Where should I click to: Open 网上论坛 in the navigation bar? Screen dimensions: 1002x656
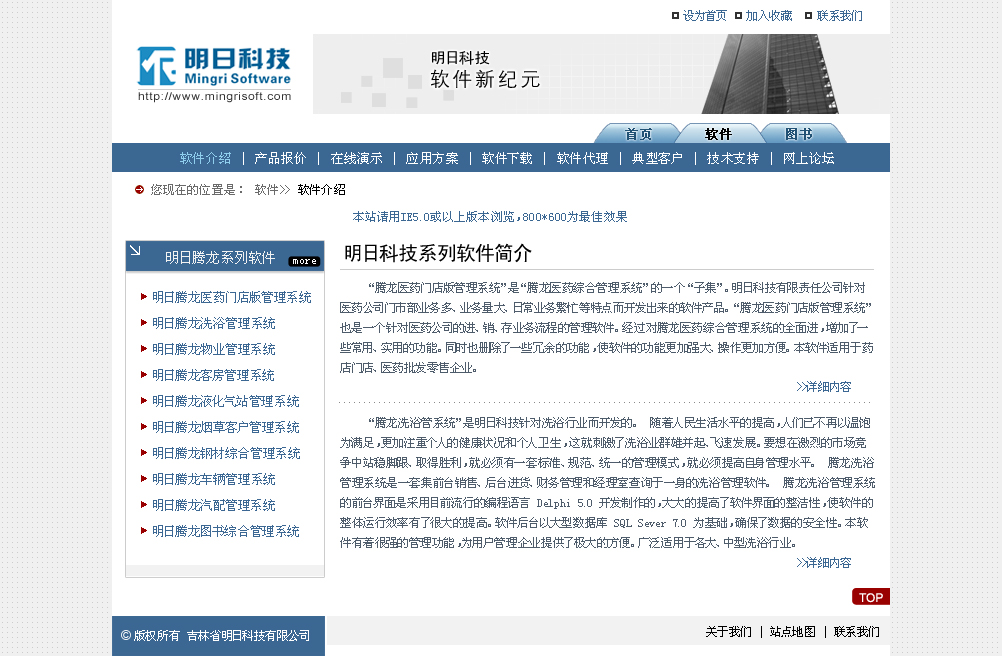(808, 158)
